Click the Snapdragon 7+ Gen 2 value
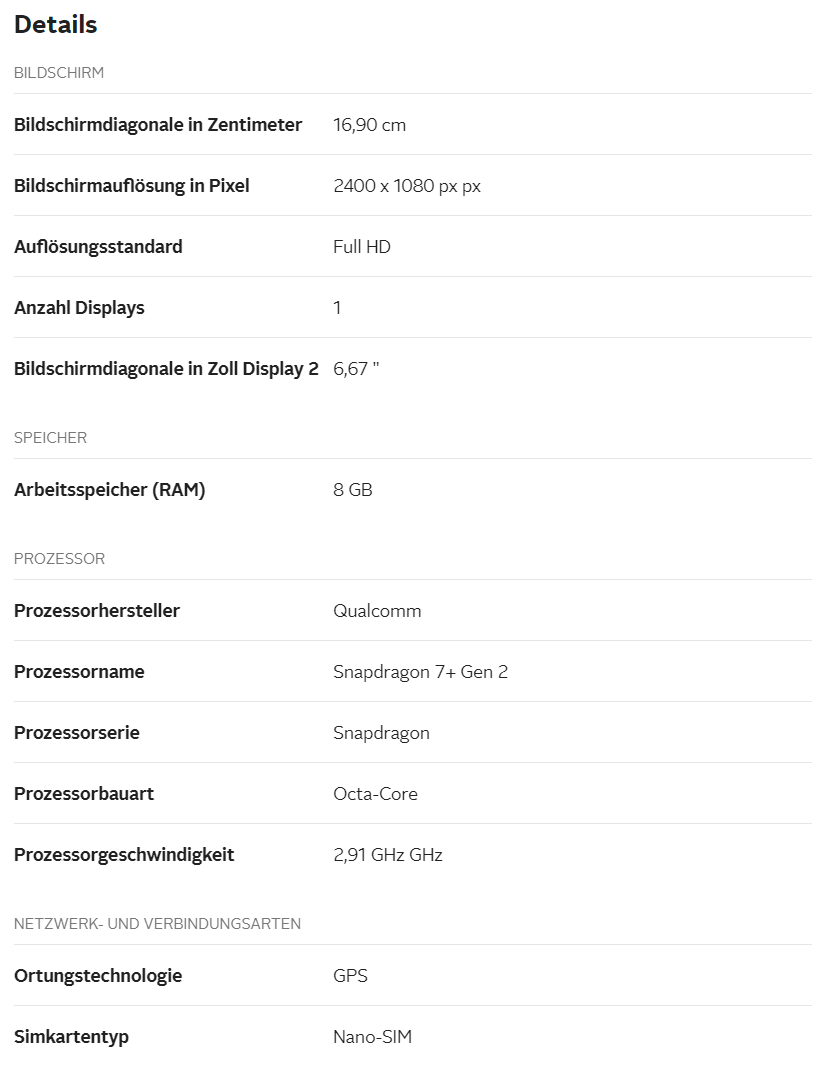Screen dimensions: 821x1075 pyautogui.click(x=420, y=672)
